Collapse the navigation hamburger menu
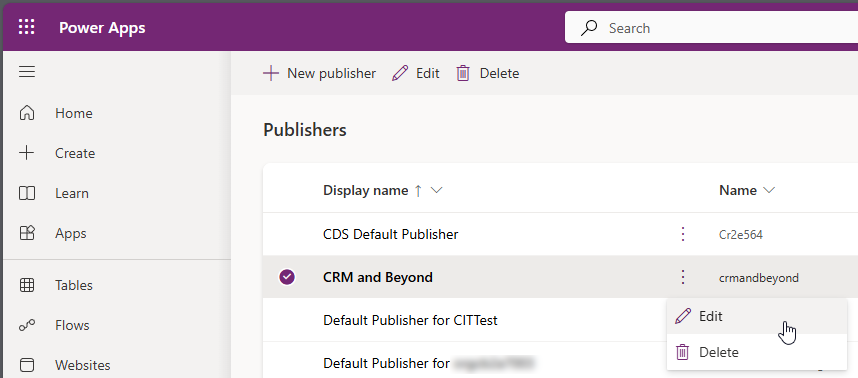Viewport: 858px width, 378px height. [27, 72]
